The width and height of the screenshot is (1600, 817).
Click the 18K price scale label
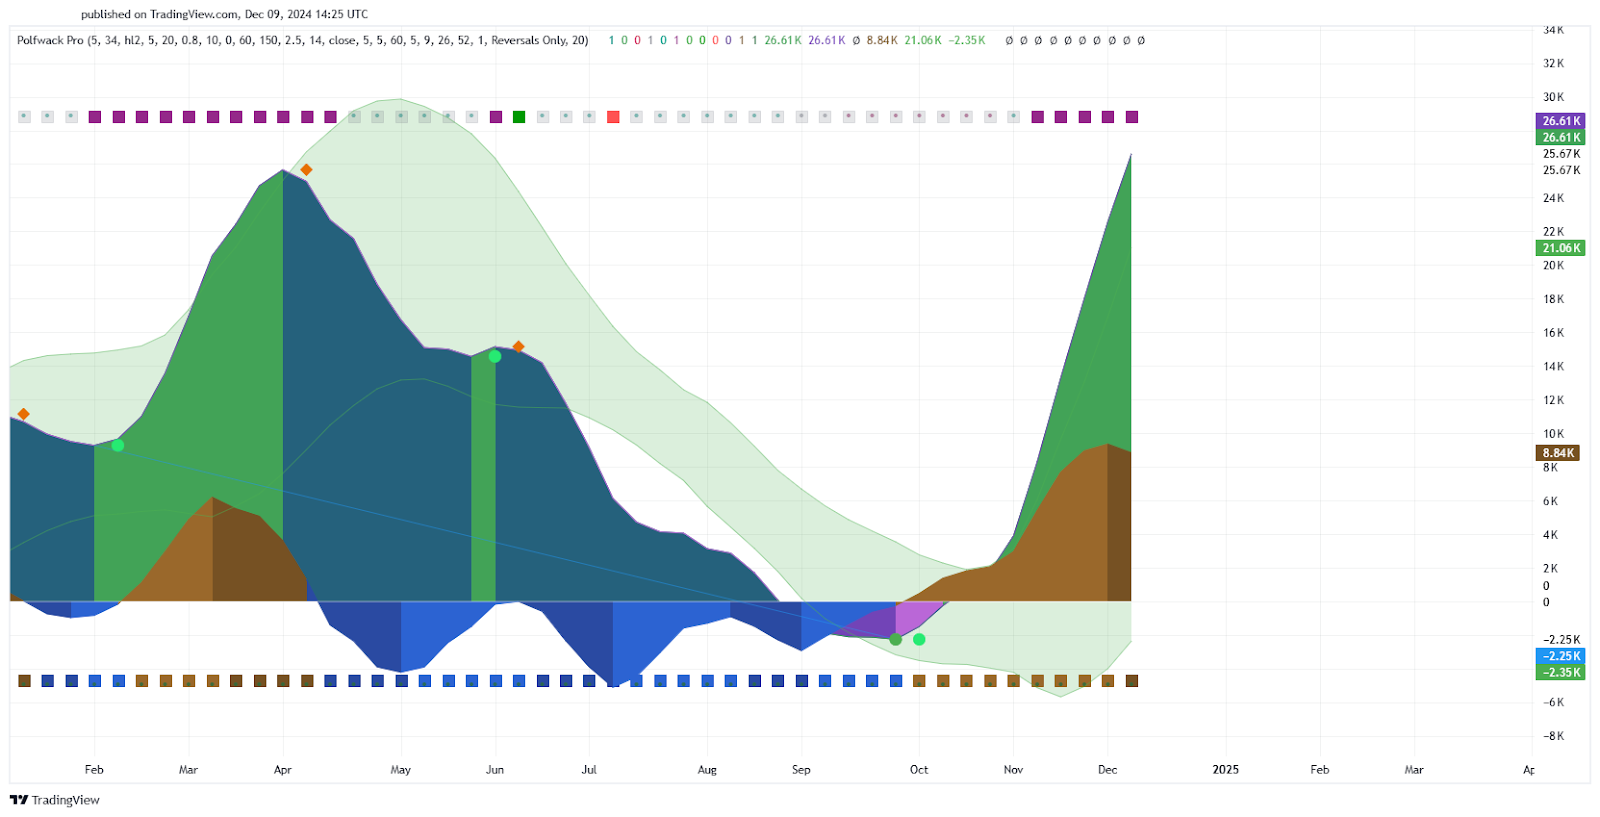pos(1553,299)
